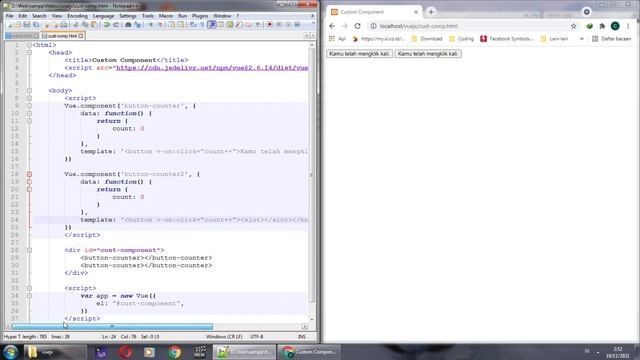The width and height of the screenshot is (640, 360).
Task: Click the Zoom In toolbar icon
Action: tap(150, 25)
